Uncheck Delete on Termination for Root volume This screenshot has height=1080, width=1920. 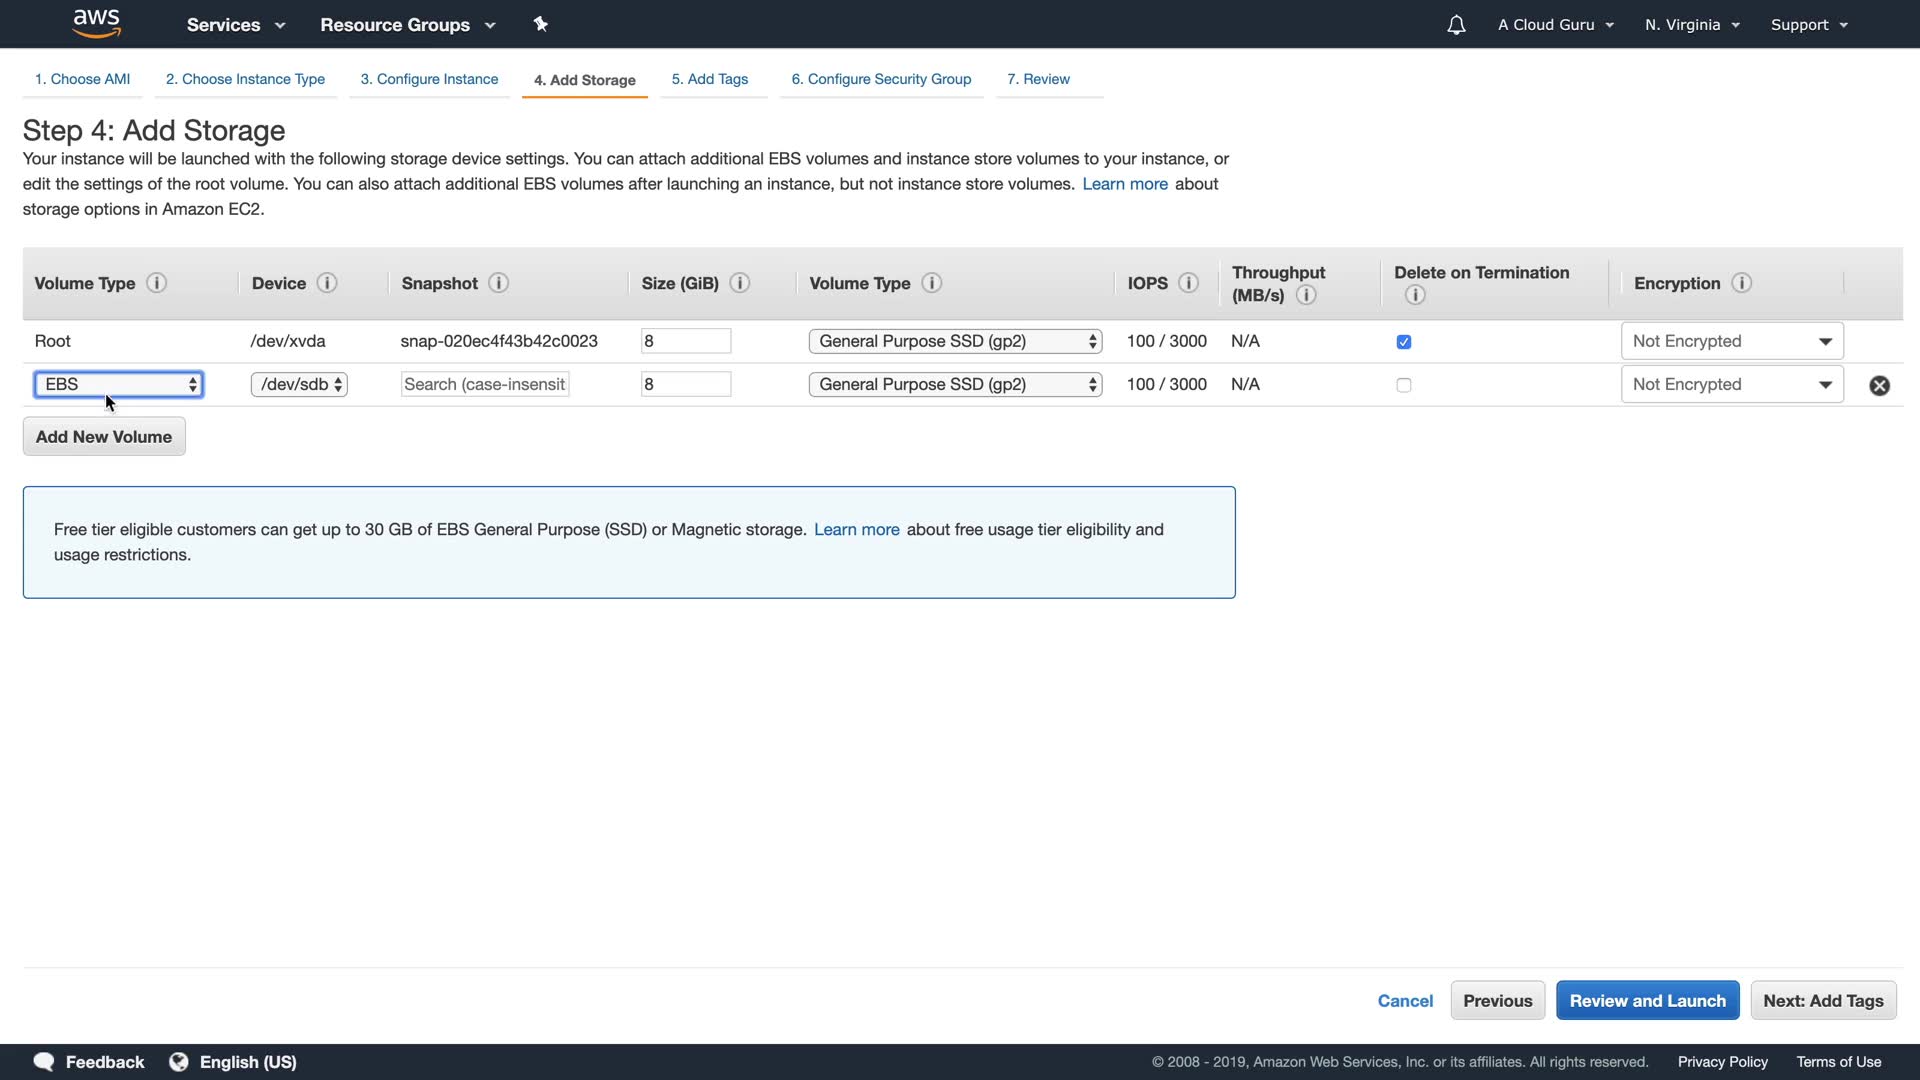coord(1404,342)
